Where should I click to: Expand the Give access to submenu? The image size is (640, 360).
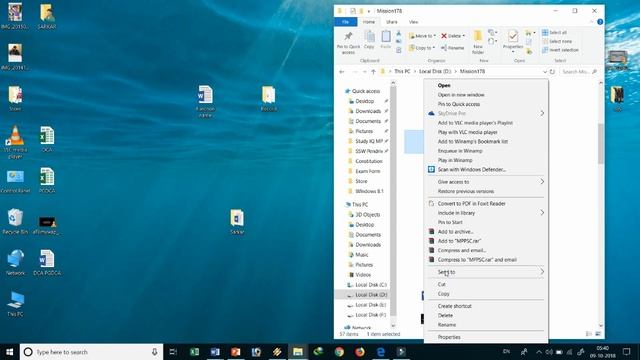coord(486,182)
